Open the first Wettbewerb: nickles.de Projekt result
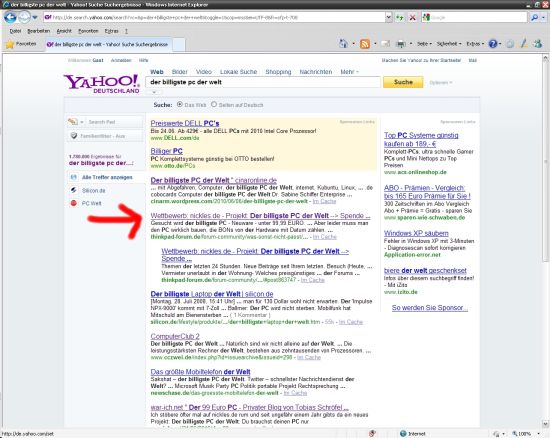This screenshot has width=550, height=438. pyautogui.click(x=260, y=216)
